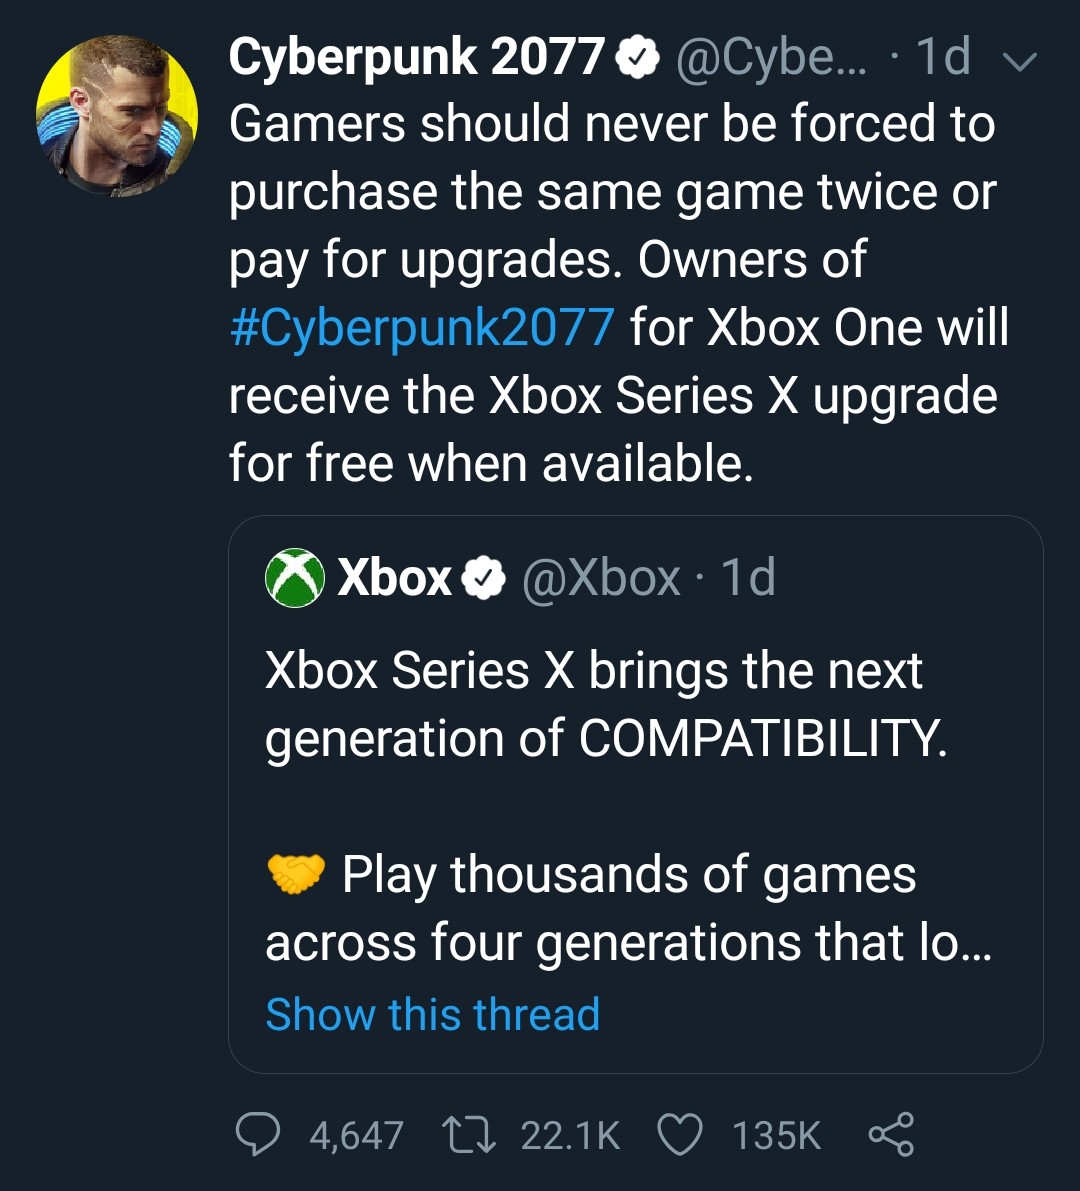Open the @Xbox handle
The height and width of the screenshot is (1191, 1080).
[x=600, y=577]
